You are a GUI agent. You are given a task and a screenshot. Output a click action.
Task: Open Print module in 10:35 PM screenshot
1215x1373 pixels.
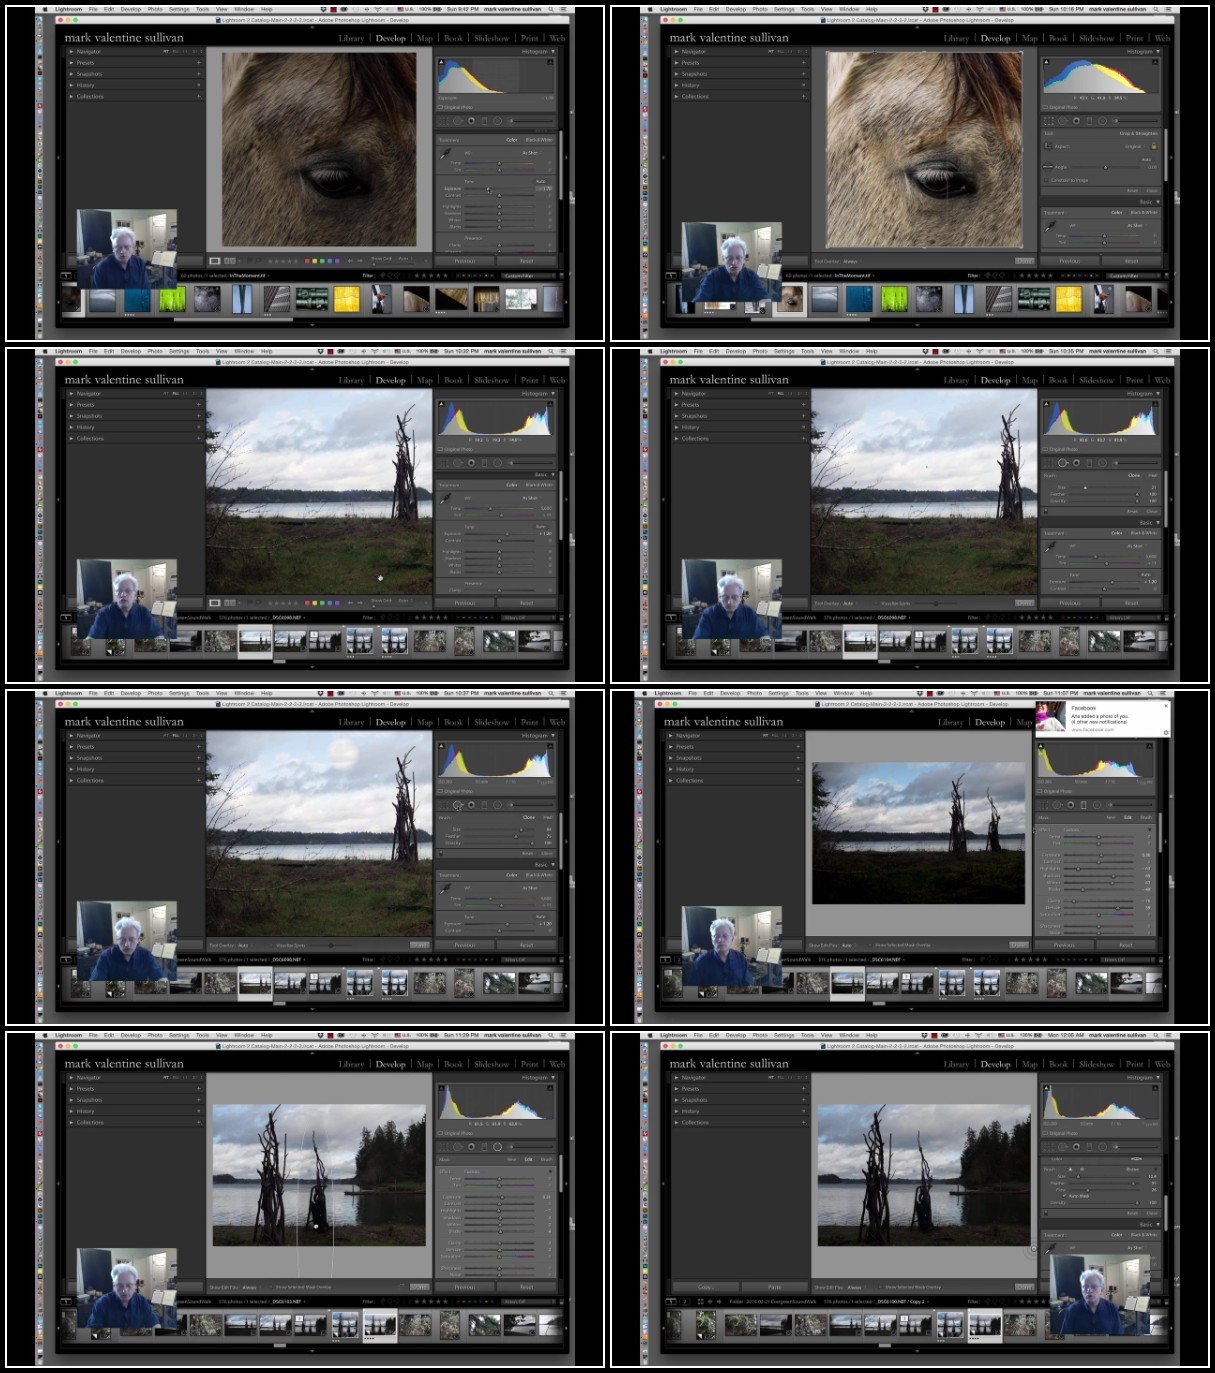[x=1135, y=380]
